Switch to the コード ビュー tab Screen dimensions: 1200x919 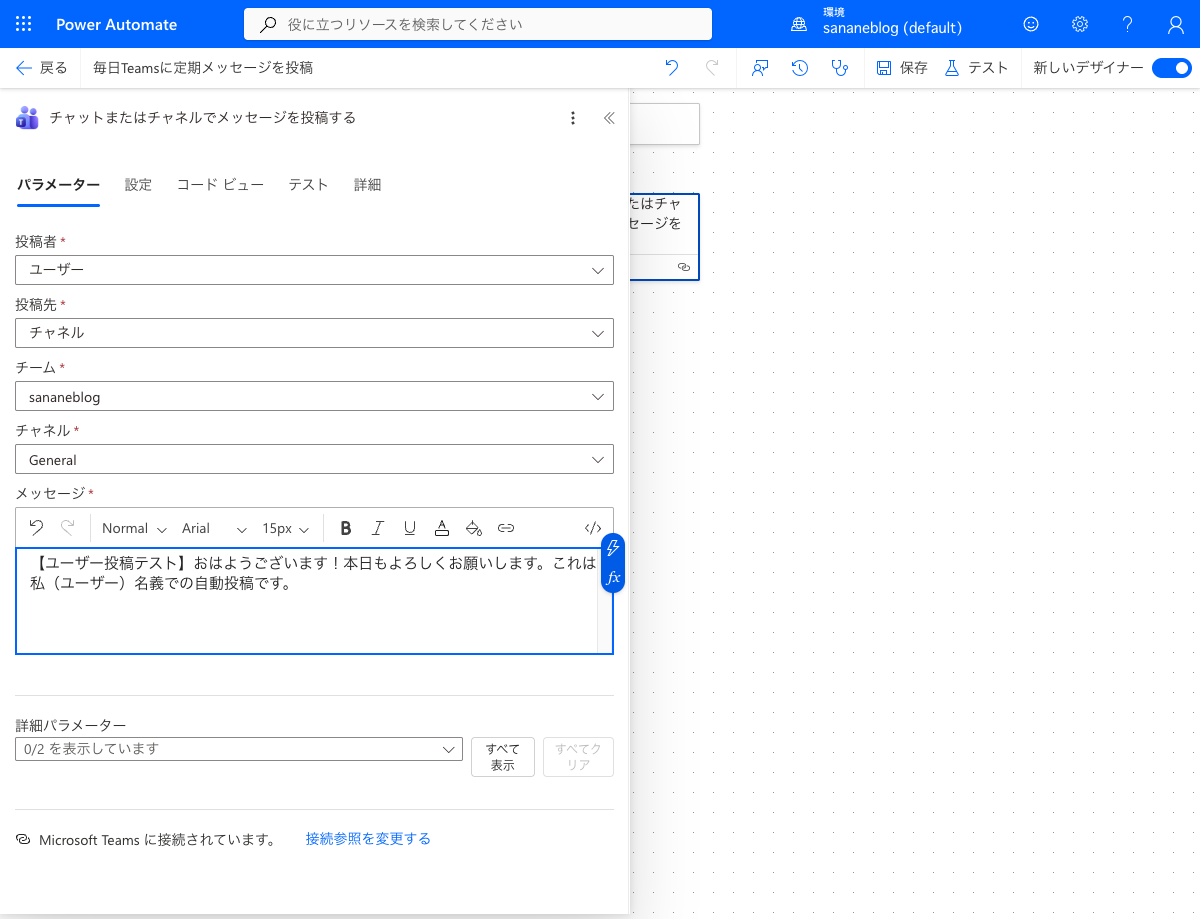point(220,185)
